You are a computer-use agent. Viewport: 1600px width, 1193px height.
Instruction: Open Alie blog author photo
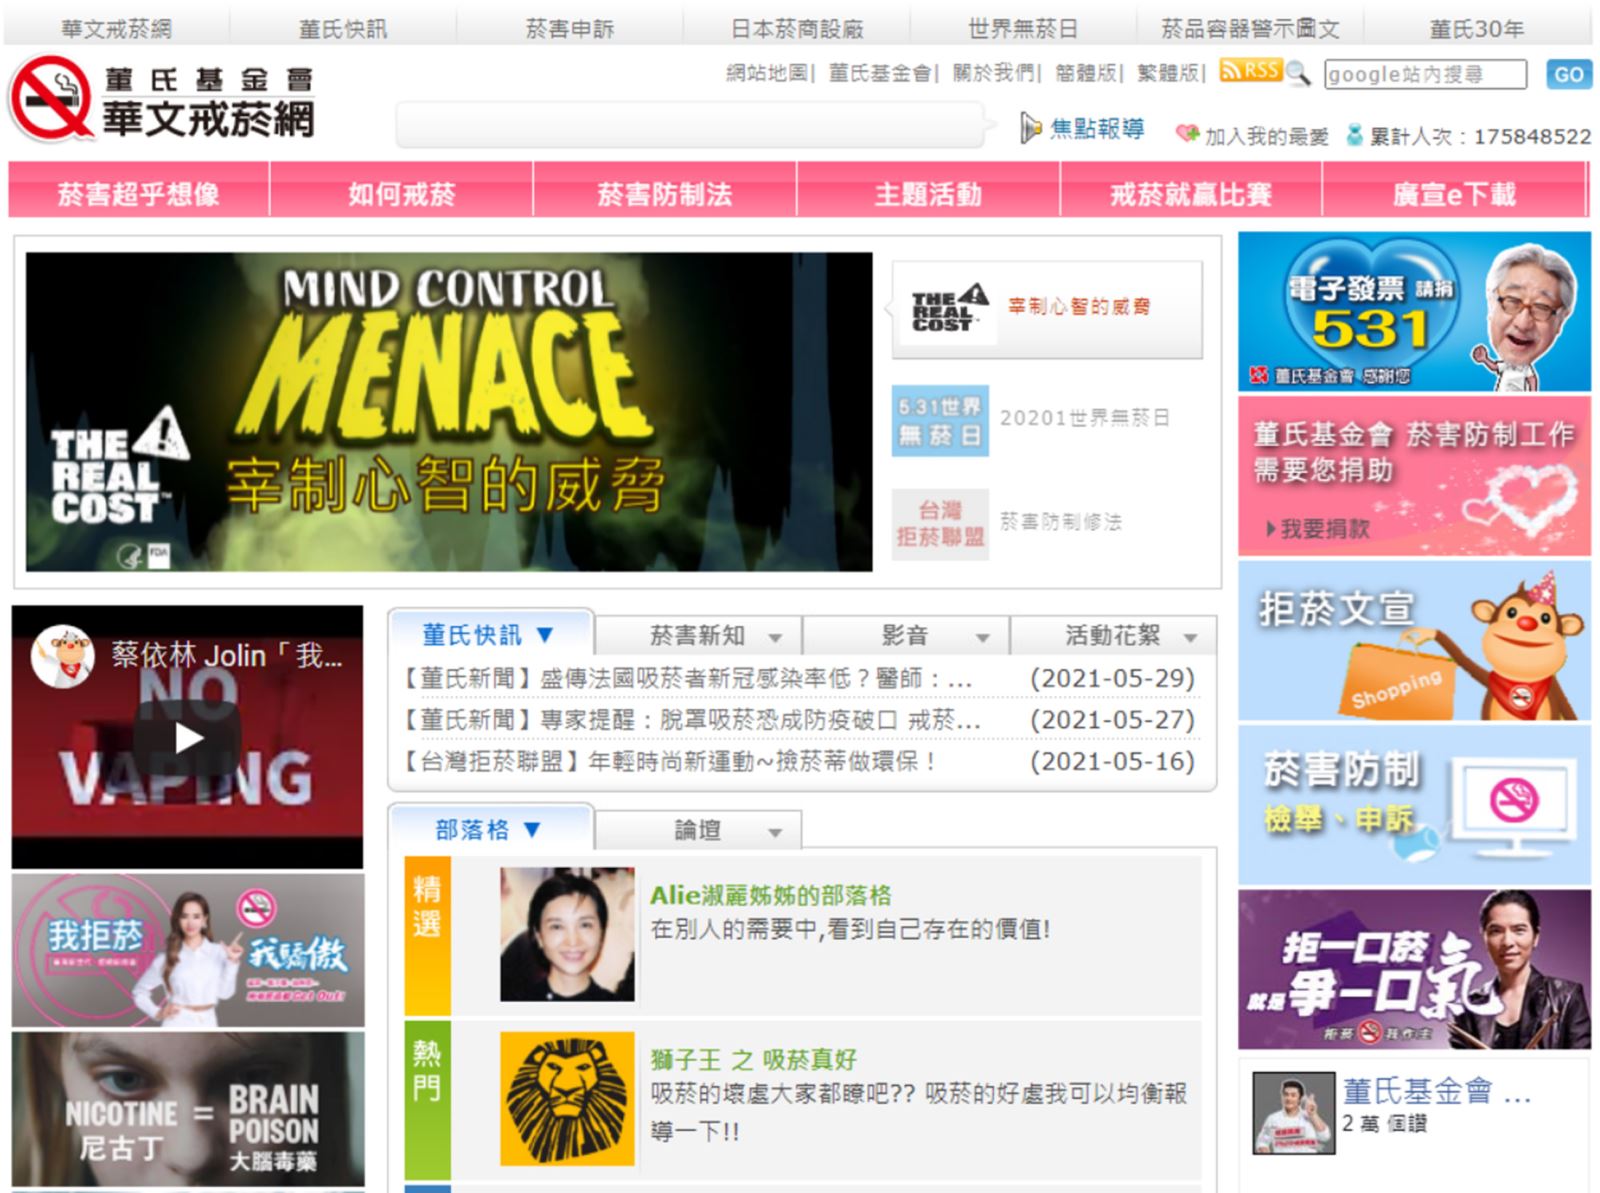tap(567, 934)
